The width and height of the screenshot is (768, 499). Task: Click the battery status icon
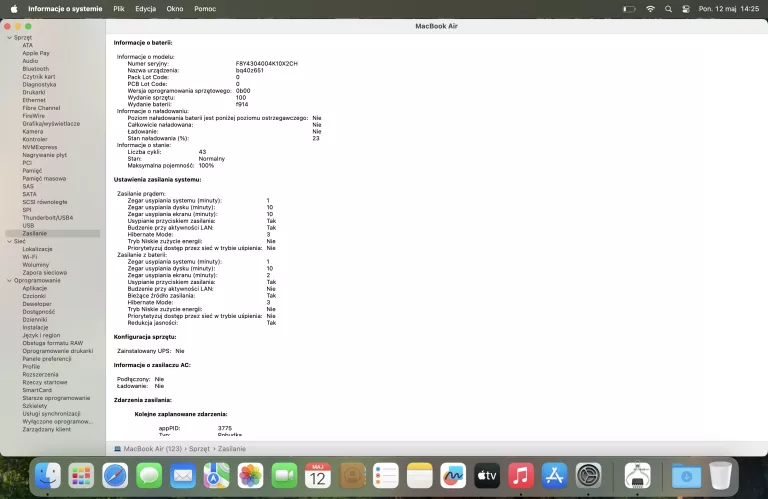point(629,9)
